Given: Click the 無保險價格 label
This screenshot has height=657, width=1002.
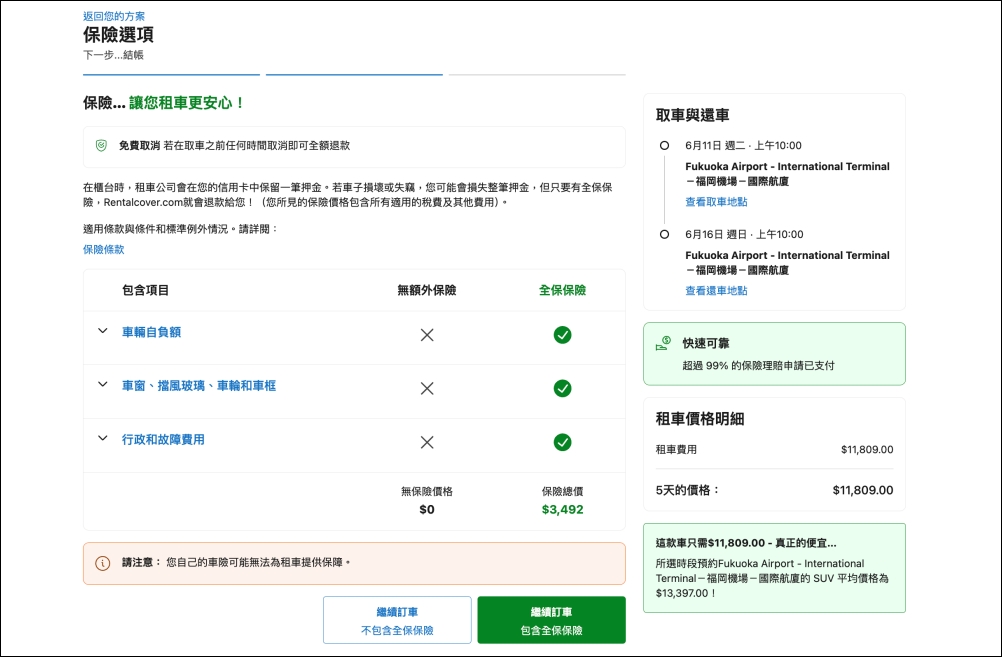Looking at the screenshot, I should (427, 491).
